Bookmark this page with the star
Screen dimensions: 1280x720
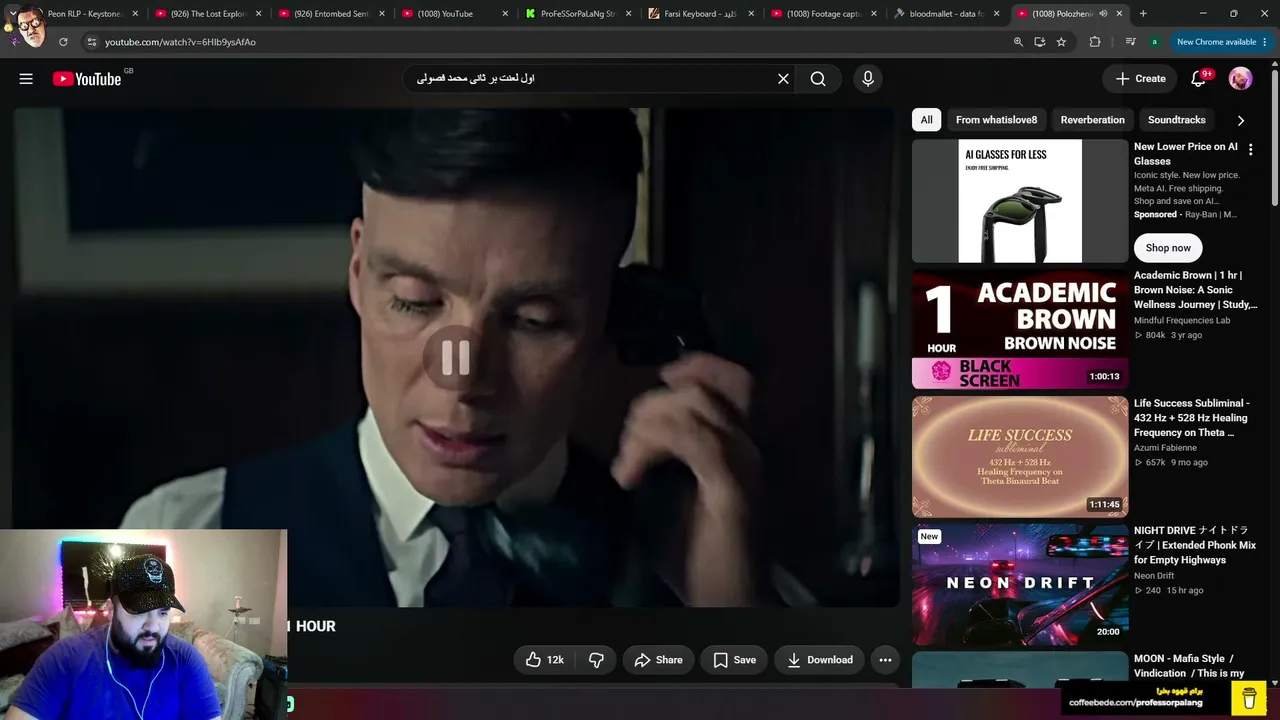point(1061,42)
